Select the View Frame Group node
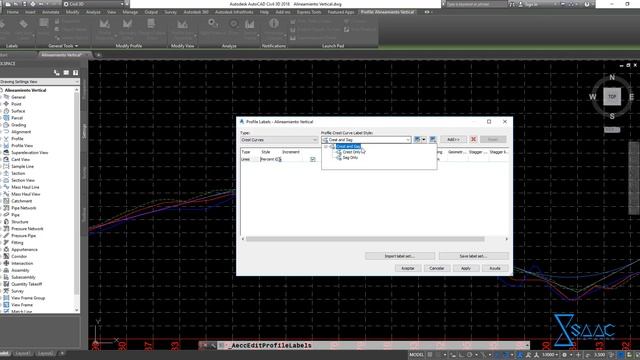This screenshot has width=640, height=360. [28, 298]
